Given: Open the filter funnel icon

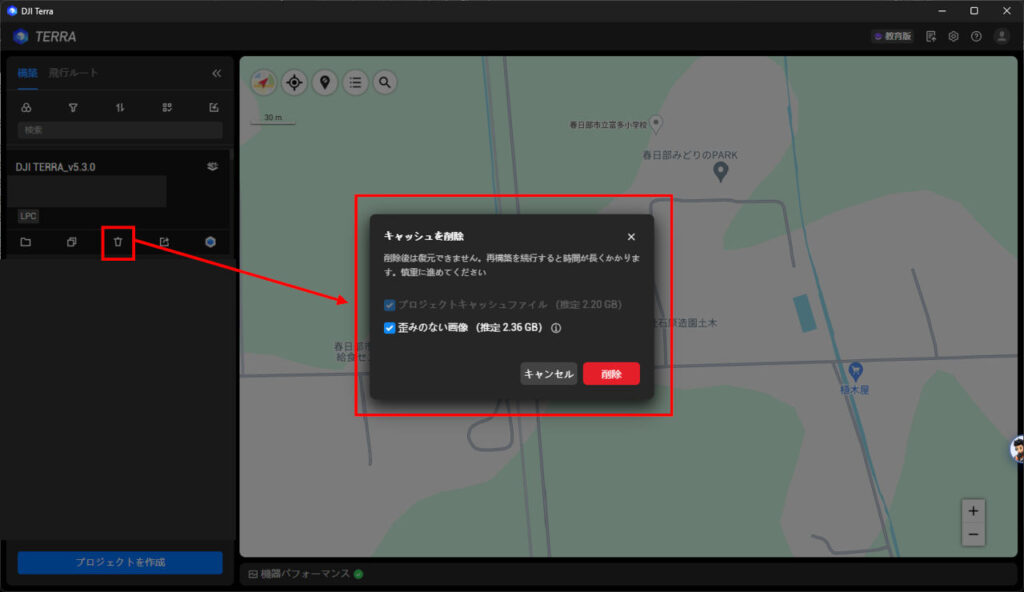Looking at the screenshot, I should pos(73,107).
